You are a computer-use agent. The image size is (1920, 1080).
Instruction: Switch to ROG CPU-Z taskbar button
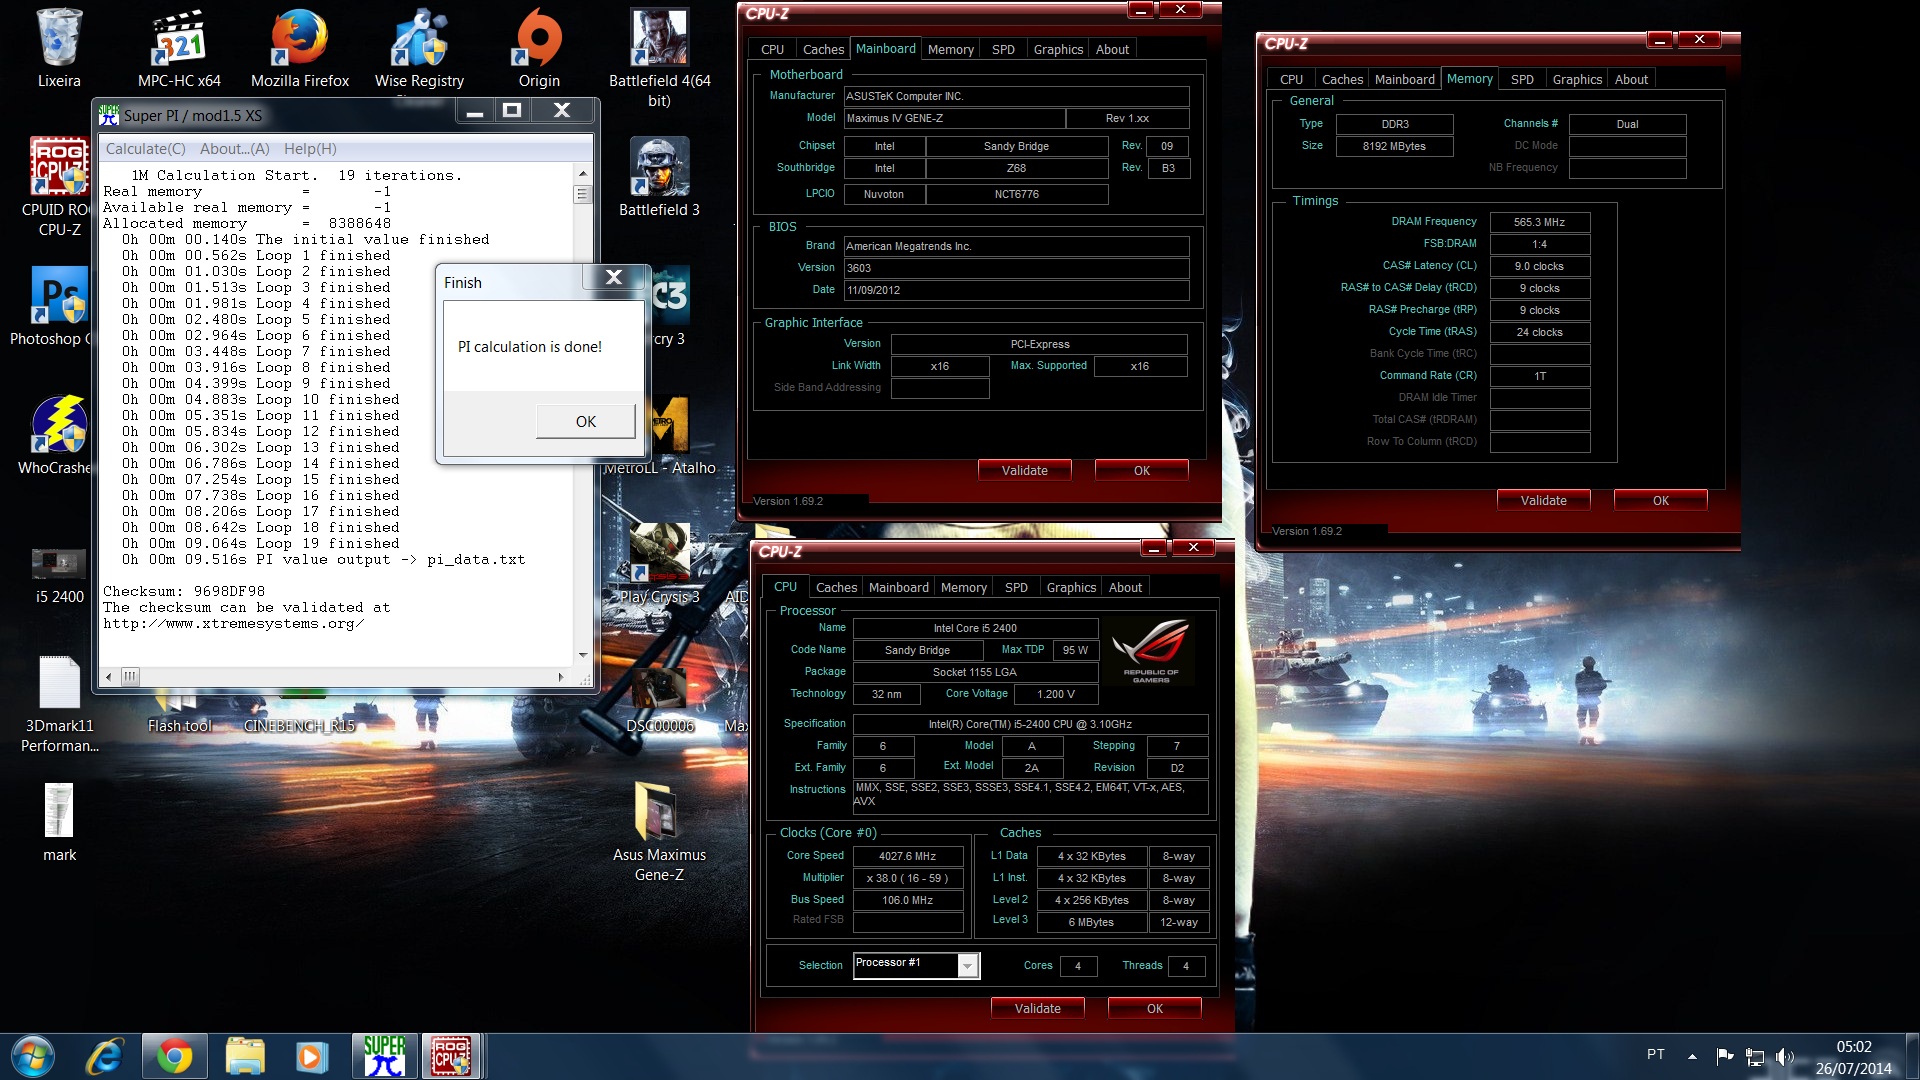tap(452, 1056)
